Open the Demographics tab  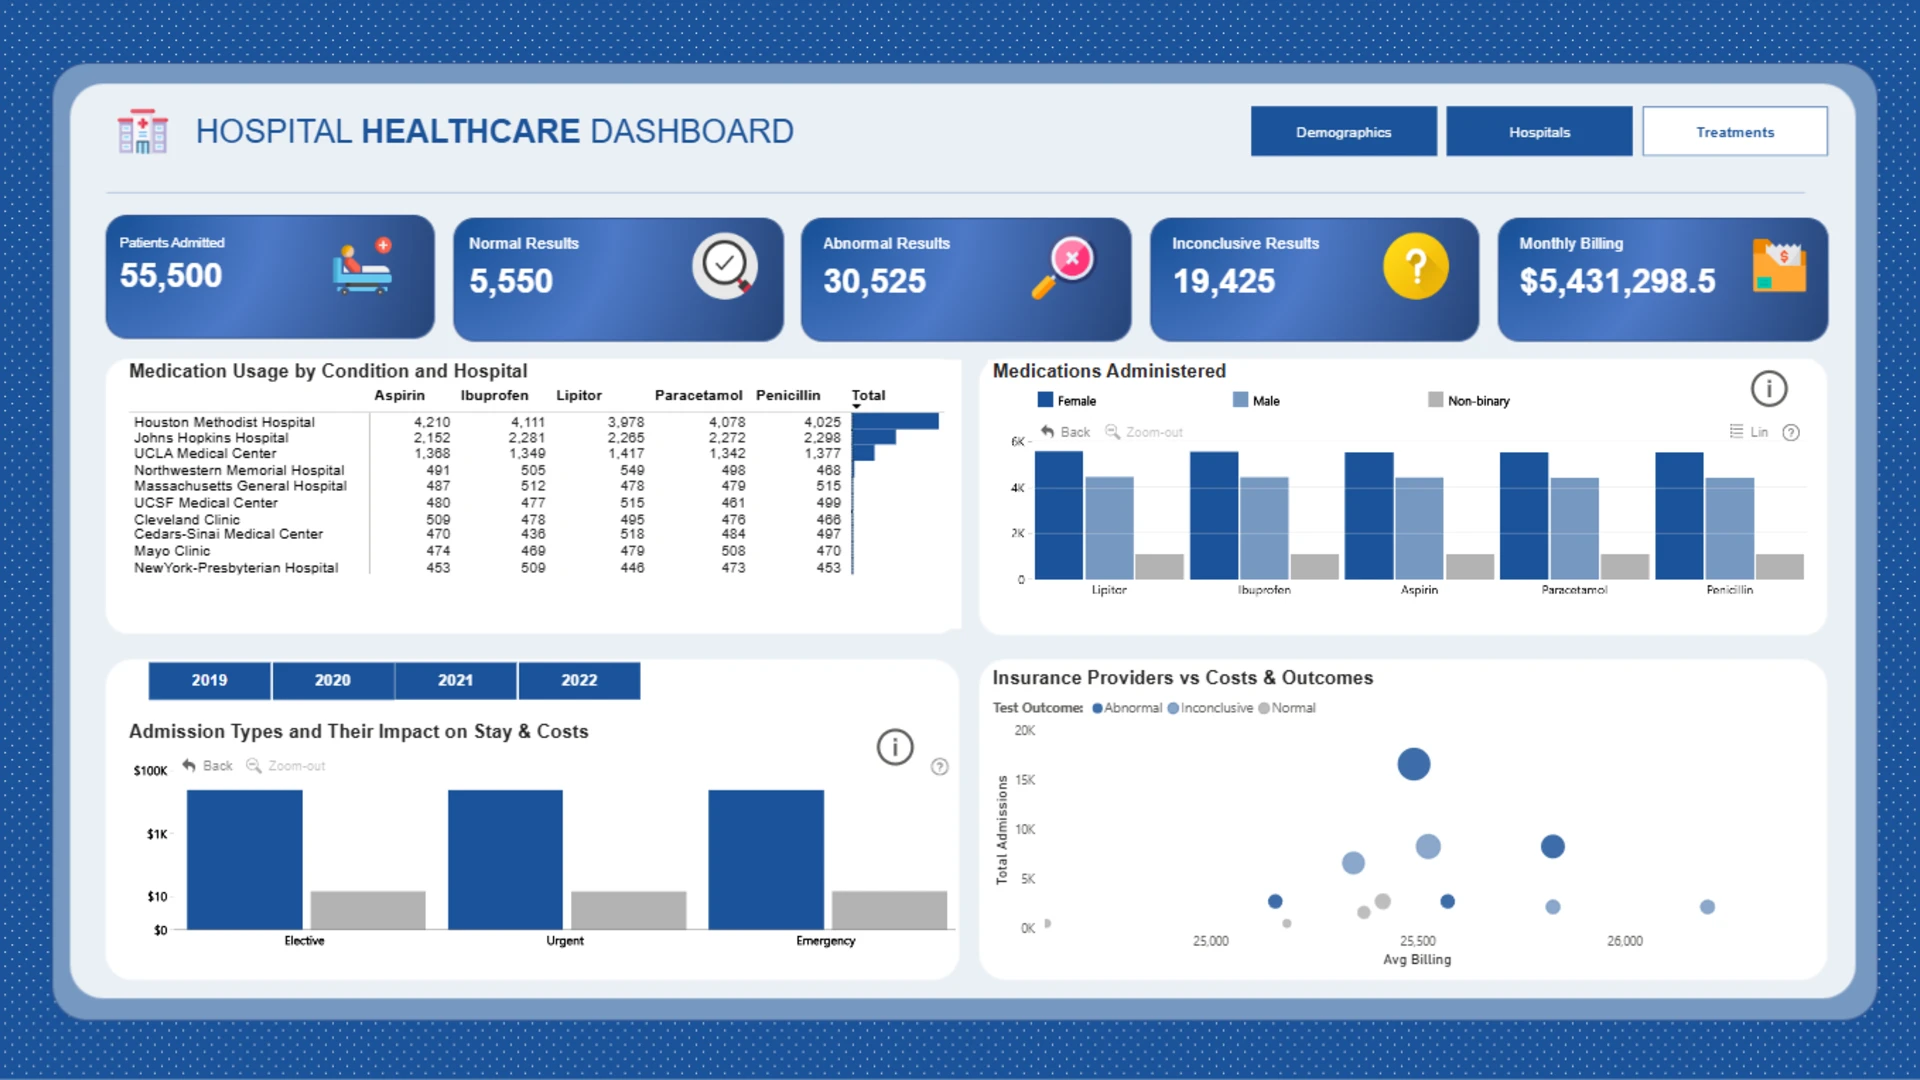(1343, 131)
